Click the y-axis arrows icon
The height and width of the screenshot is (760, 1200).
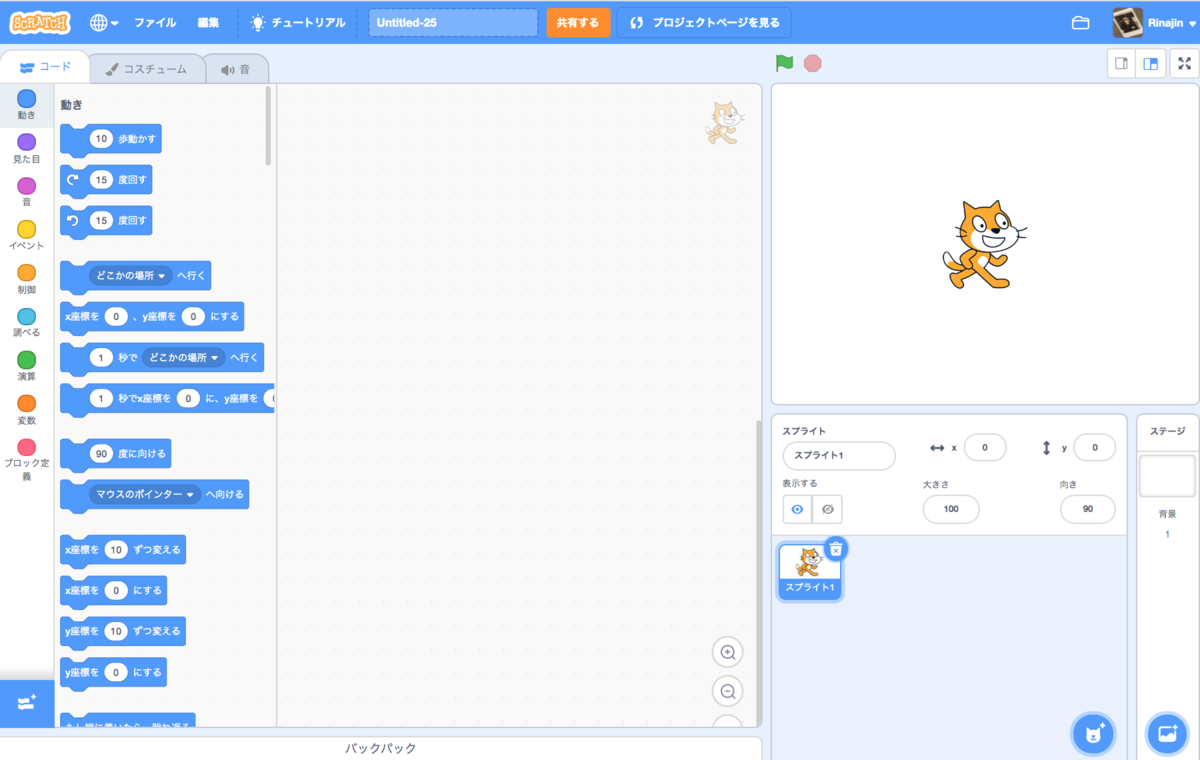pyautogui.click(x=1047, y=448)
